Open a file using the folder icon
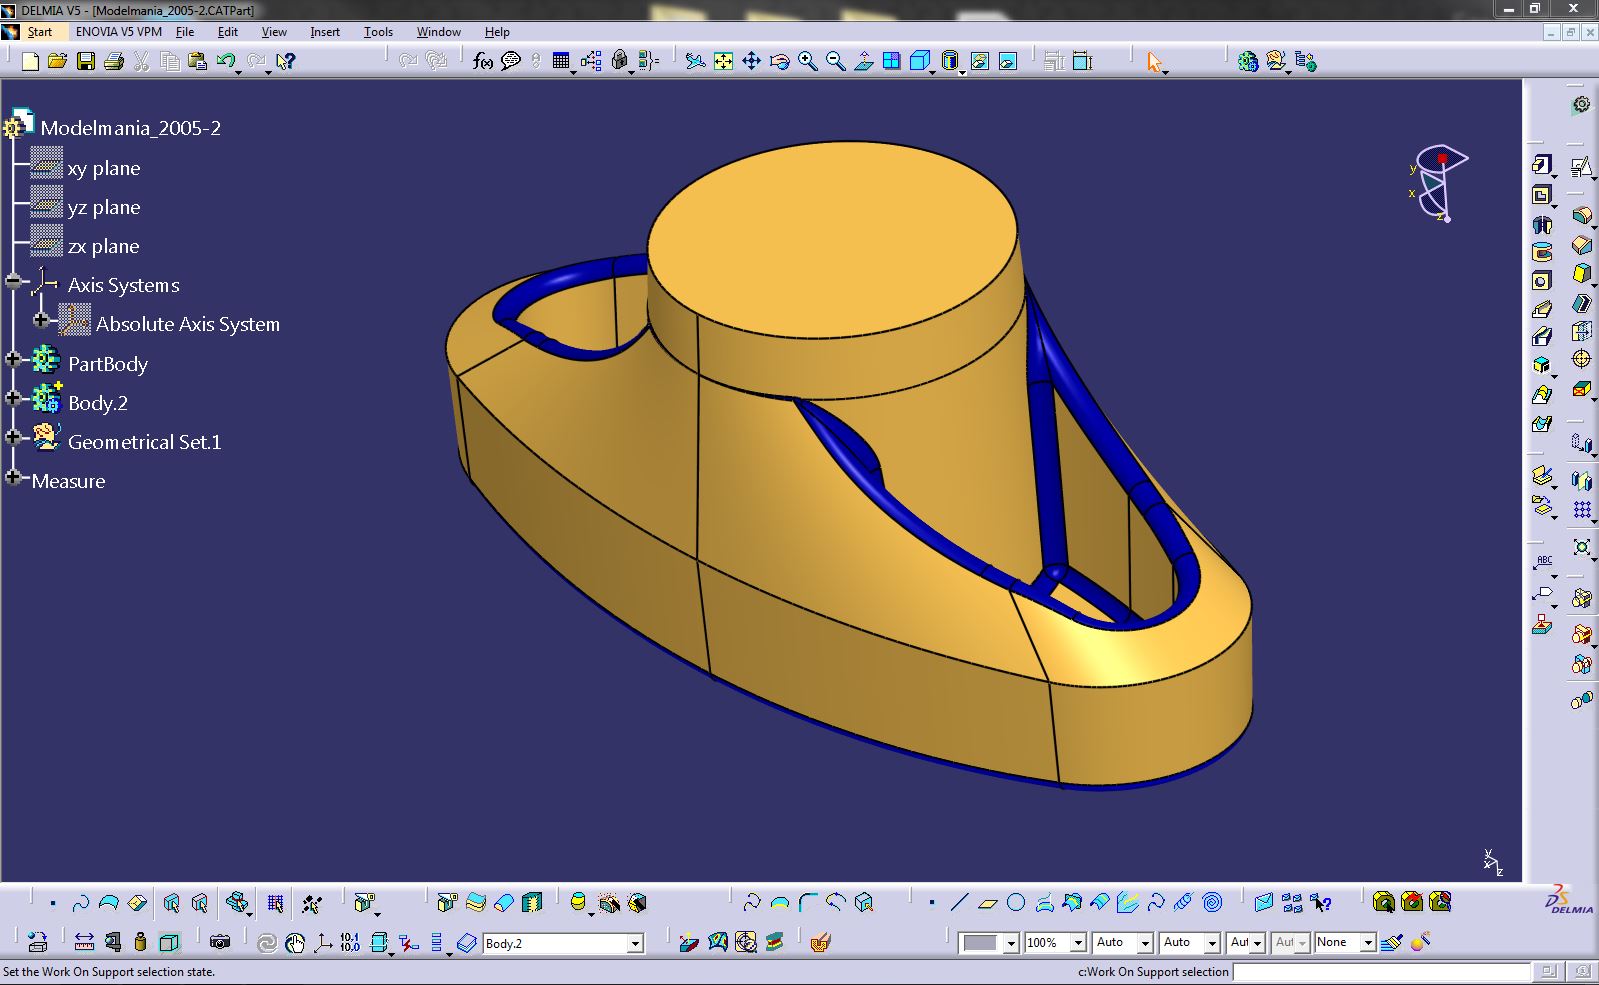The image size is (1599, 985). pos(57,62)
